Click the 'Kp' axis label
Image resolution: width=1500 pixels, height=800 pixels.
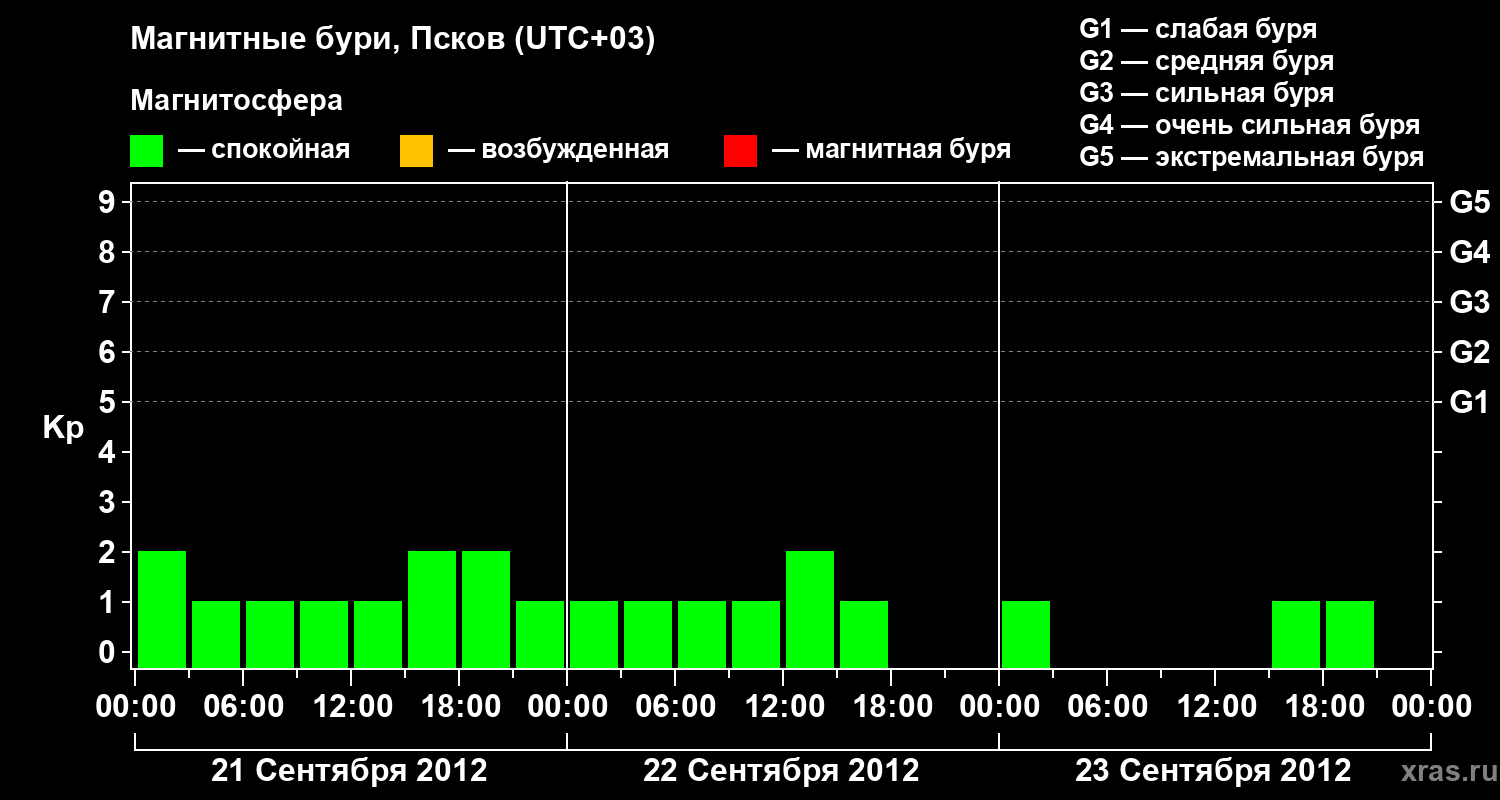[63, 427]
